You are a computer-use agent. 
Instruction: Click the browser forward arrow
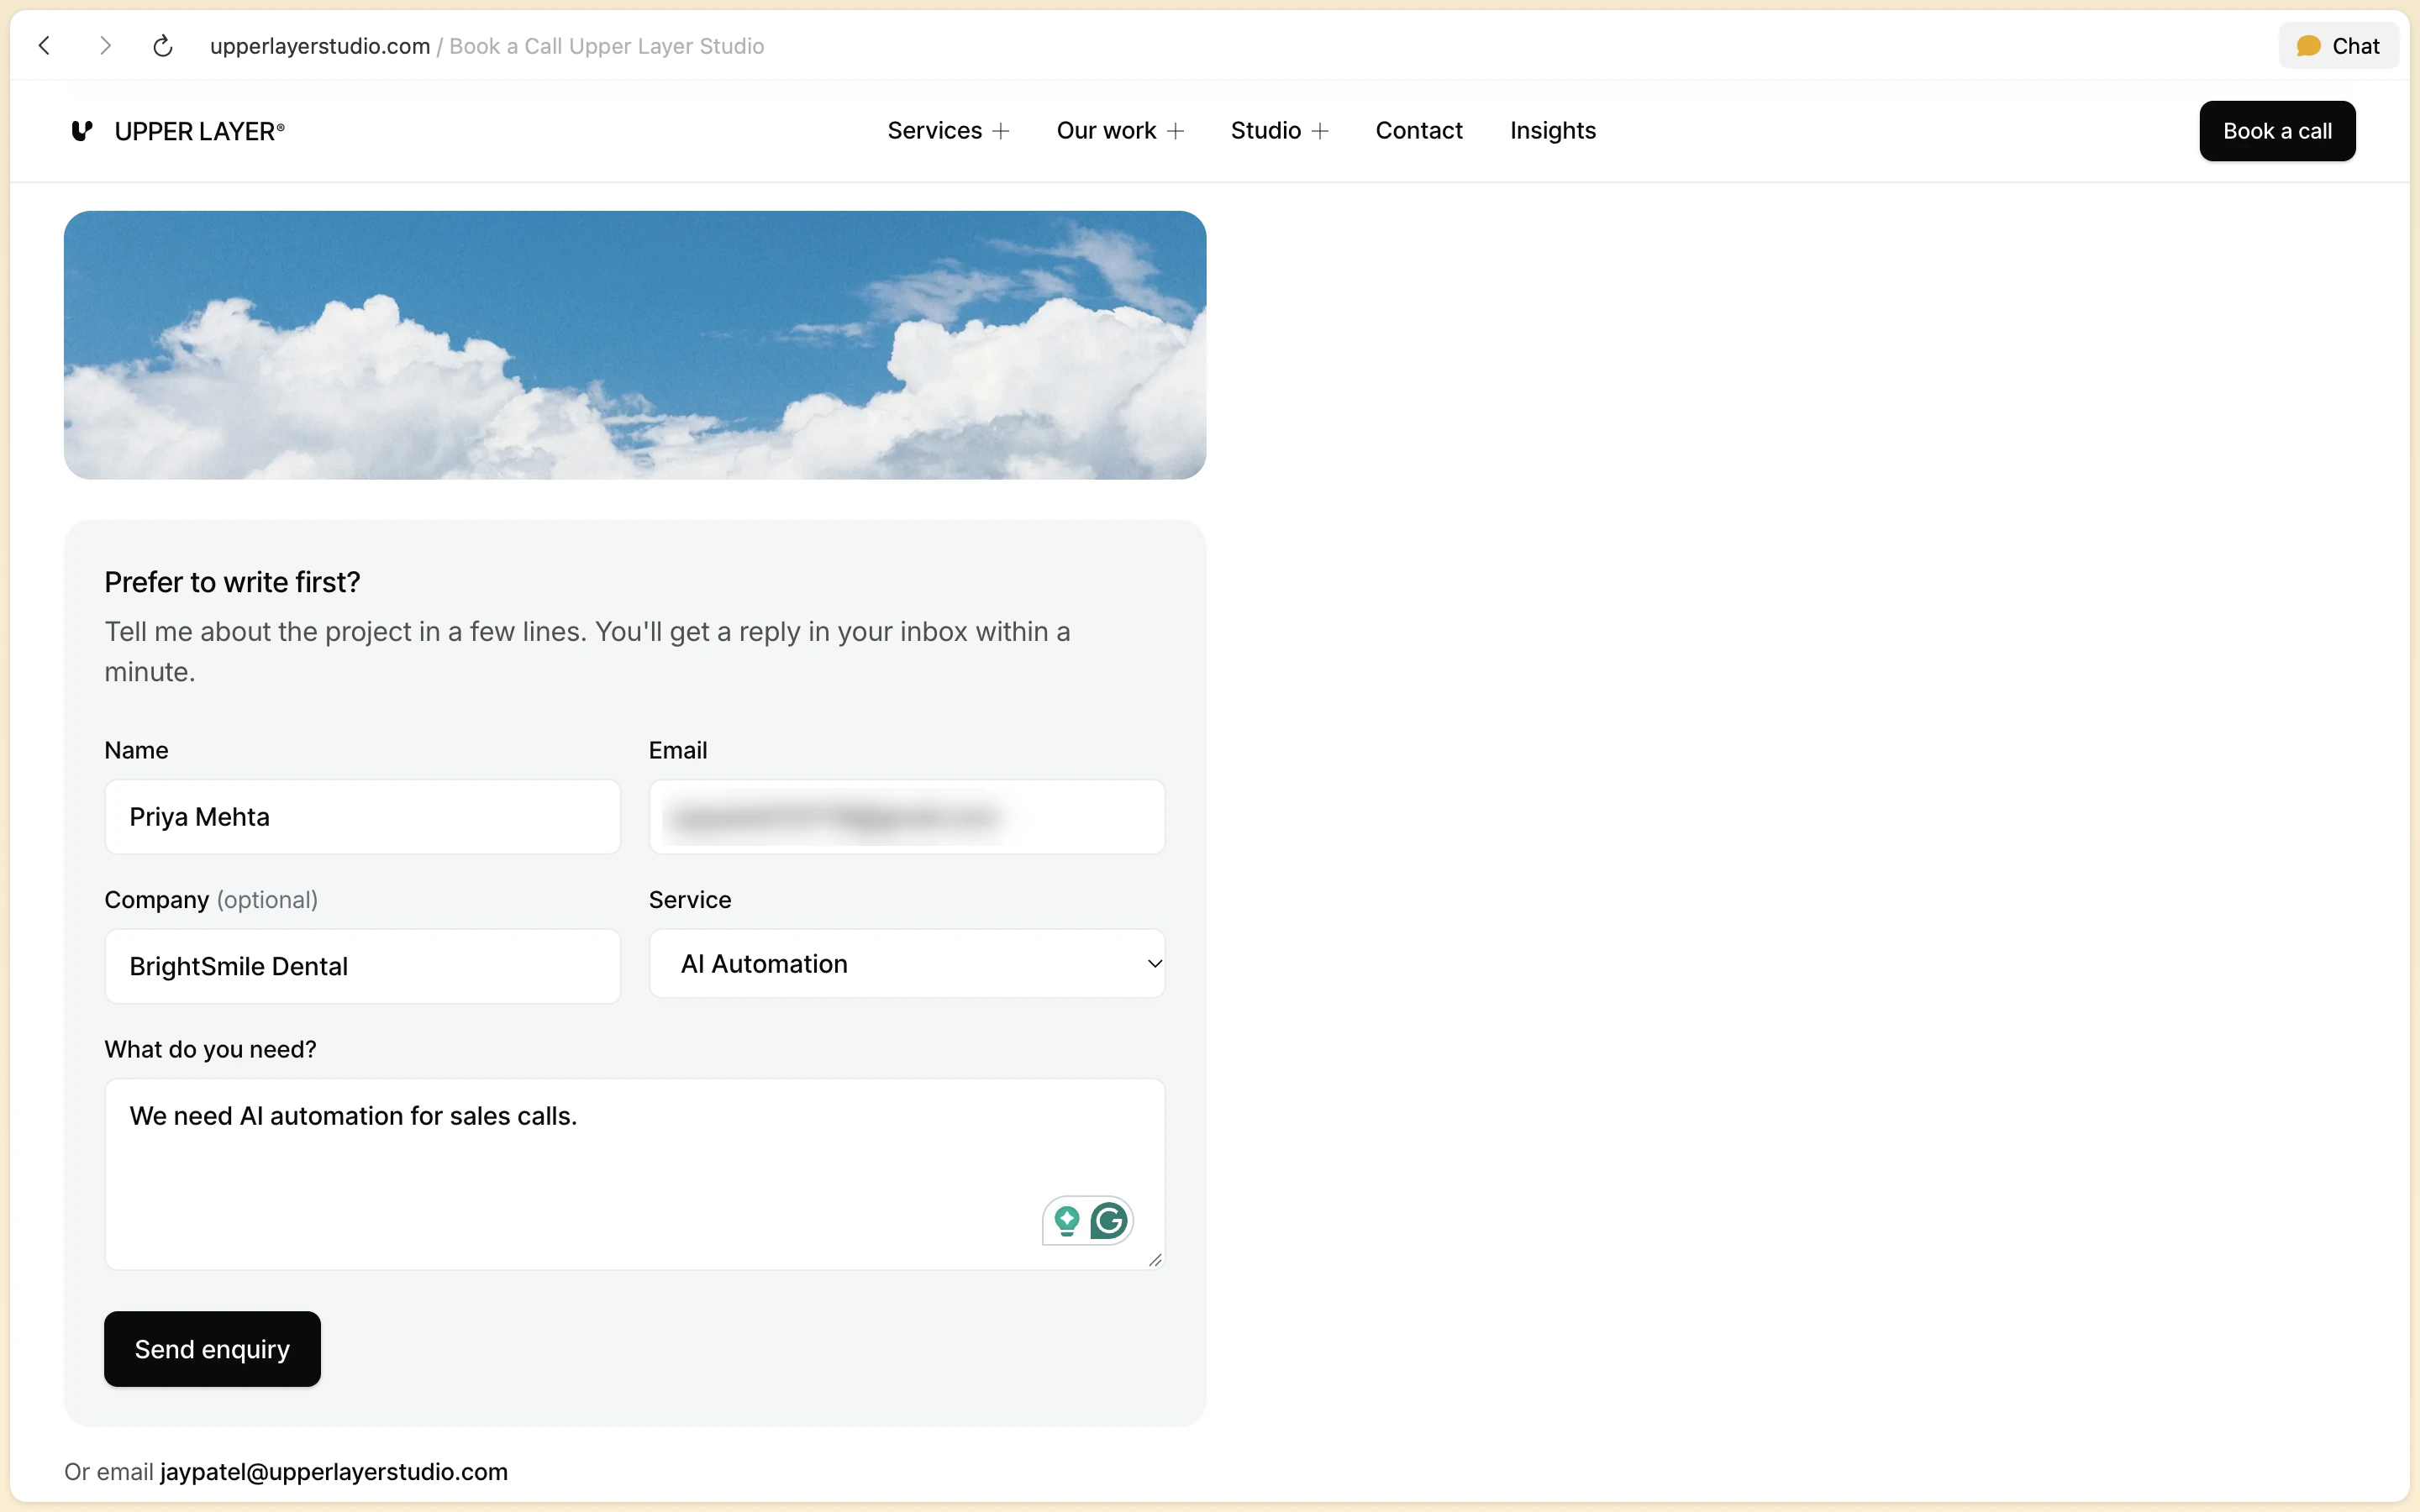[105, 46]
